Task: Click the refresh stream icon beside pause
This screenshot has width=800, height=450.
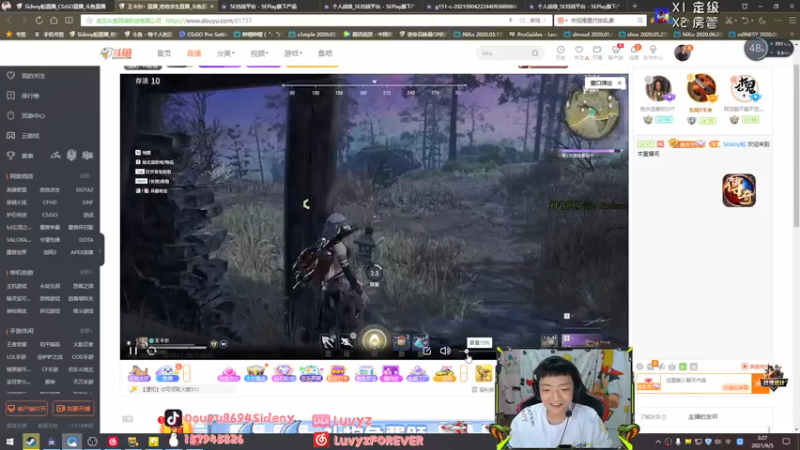Action: pos(152,351)
